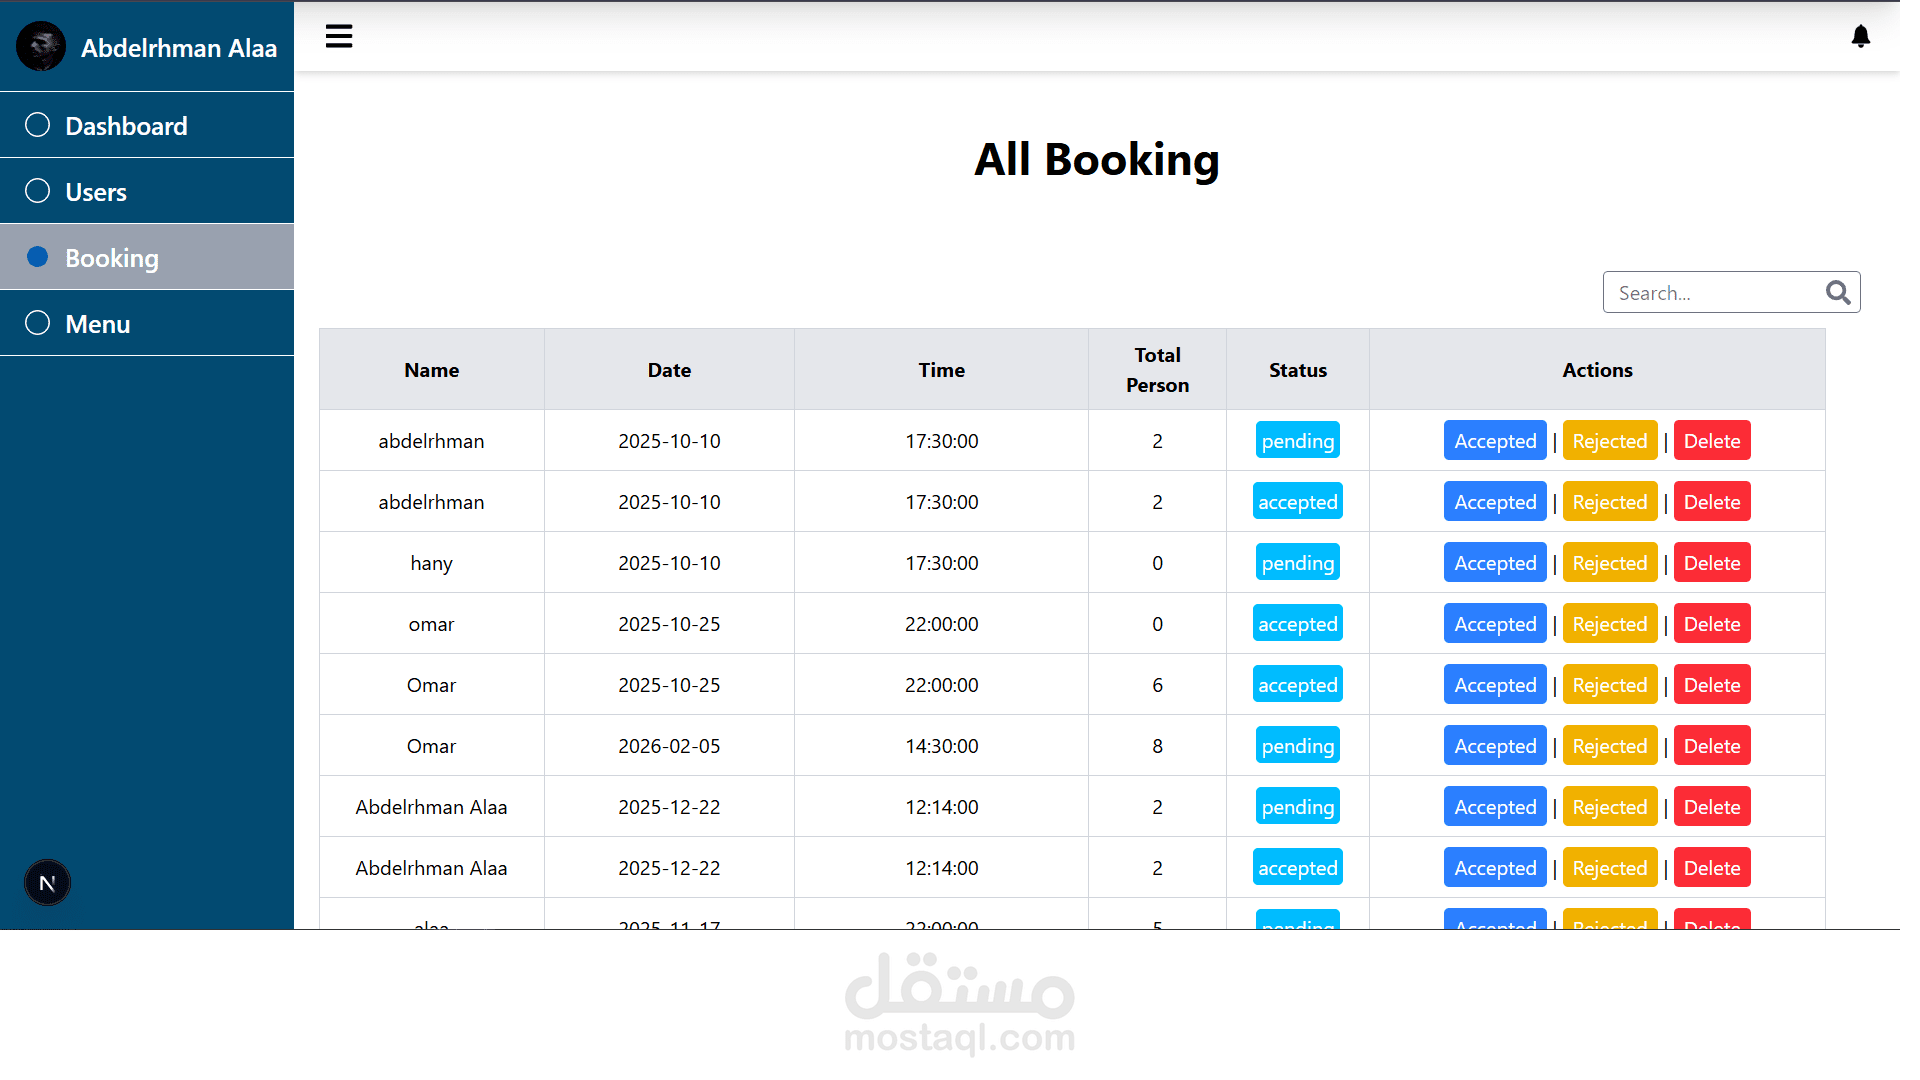Screen dimensions: 1920x1080
Task: Select the Users circle icon
Action: pyautogui.click(x=38, y=191)
